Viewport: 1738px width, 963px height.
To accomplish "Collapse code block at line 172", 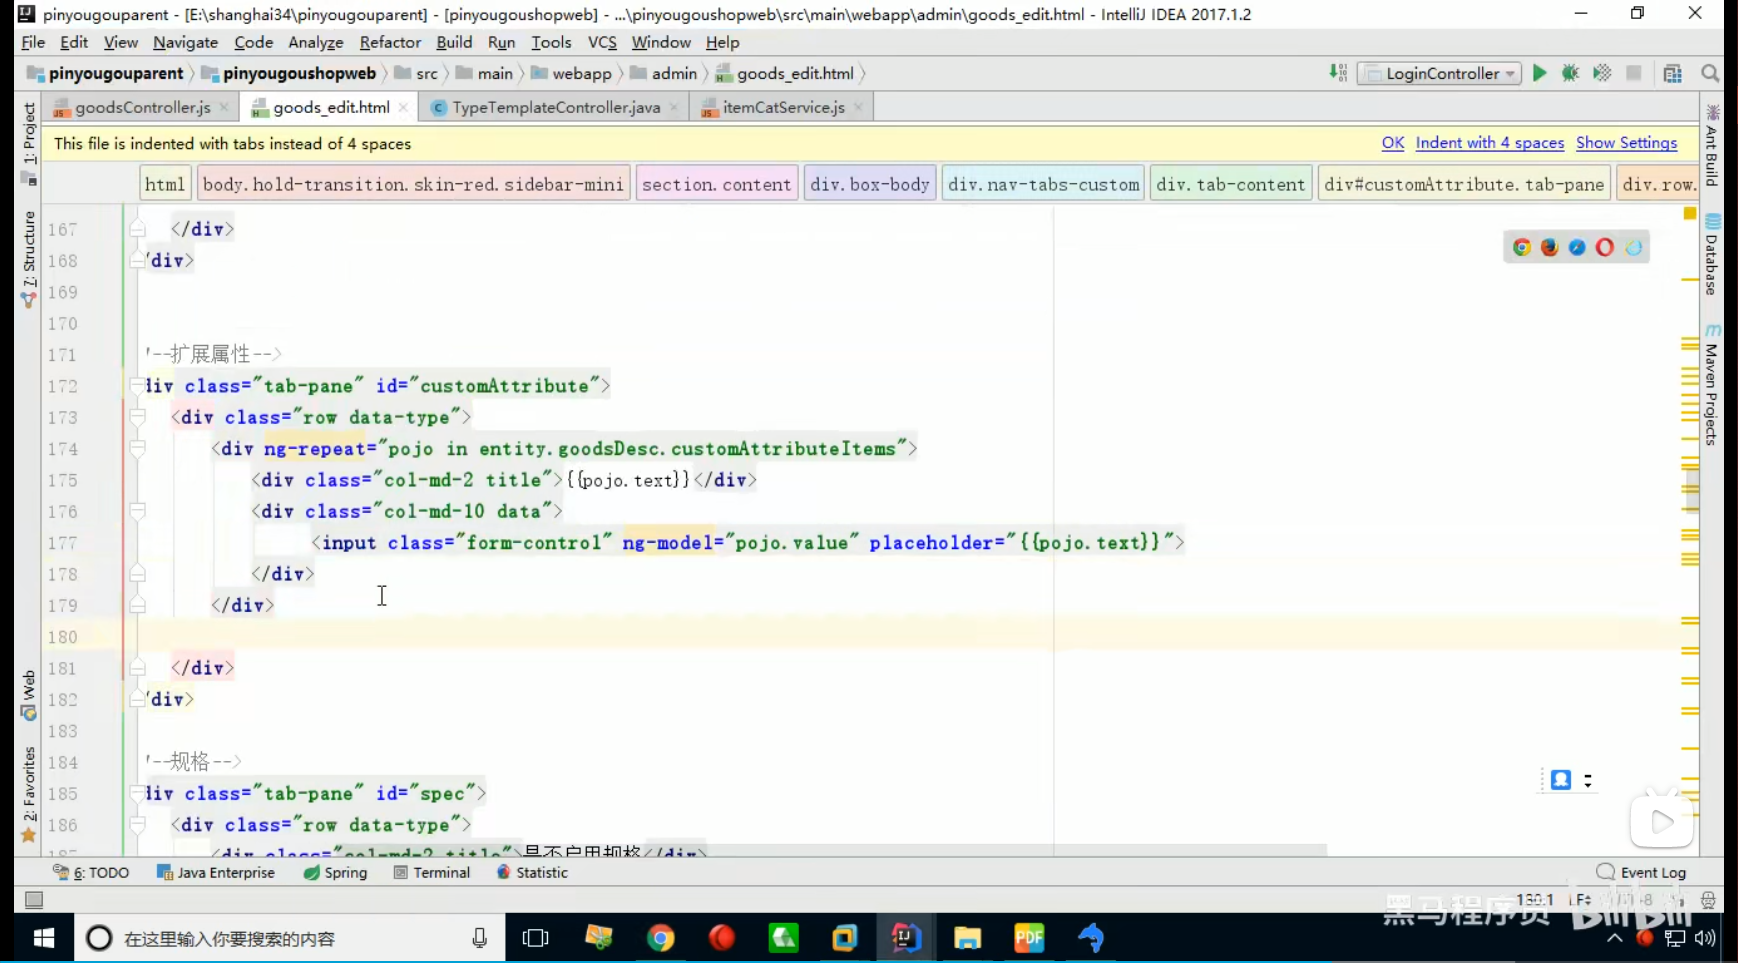I will [x=138, y=386].
